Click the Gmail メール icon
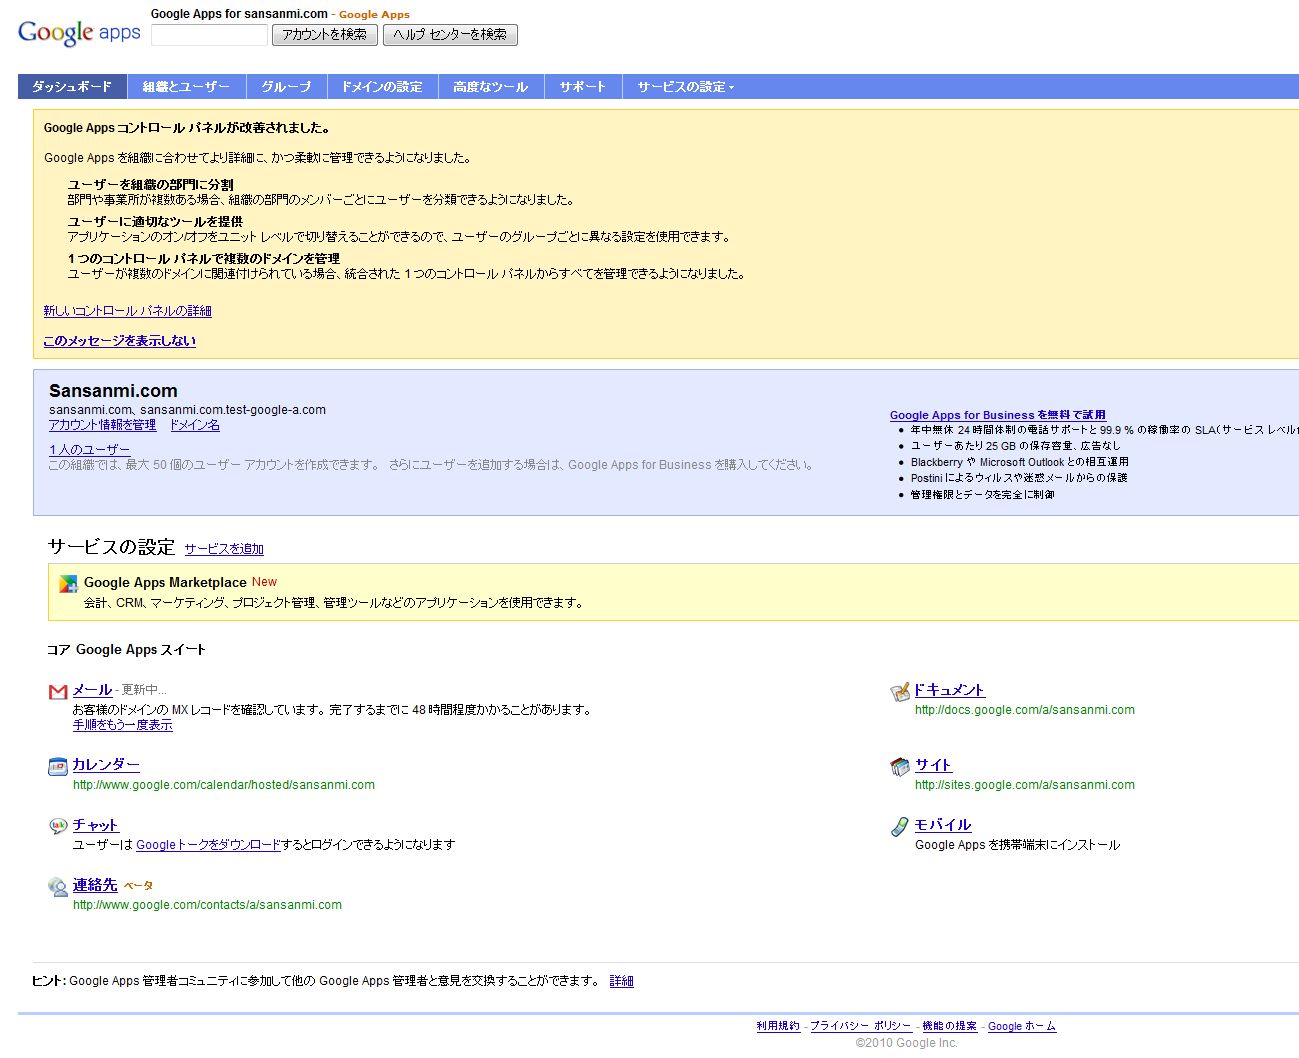 (x=58, y=691)
